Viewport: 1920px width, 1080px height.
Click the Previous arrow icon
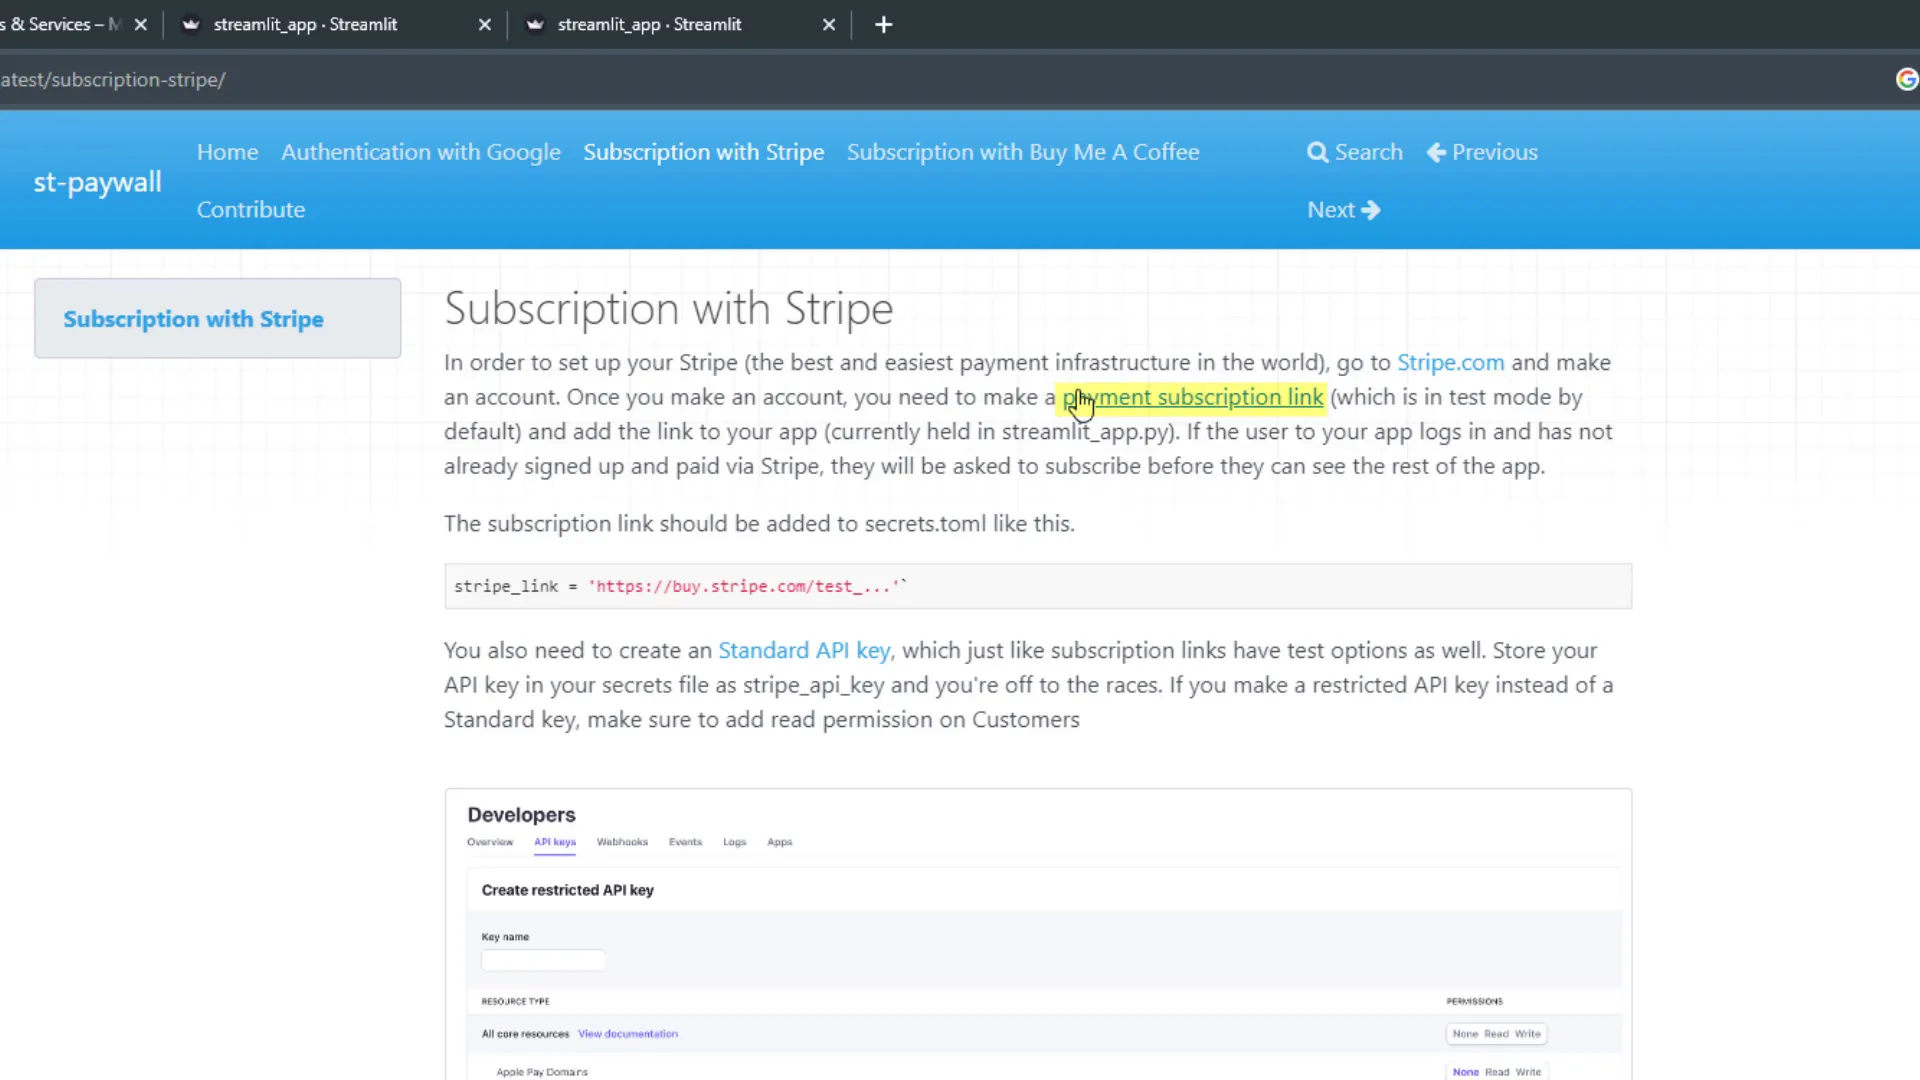tap(1438, 152)
